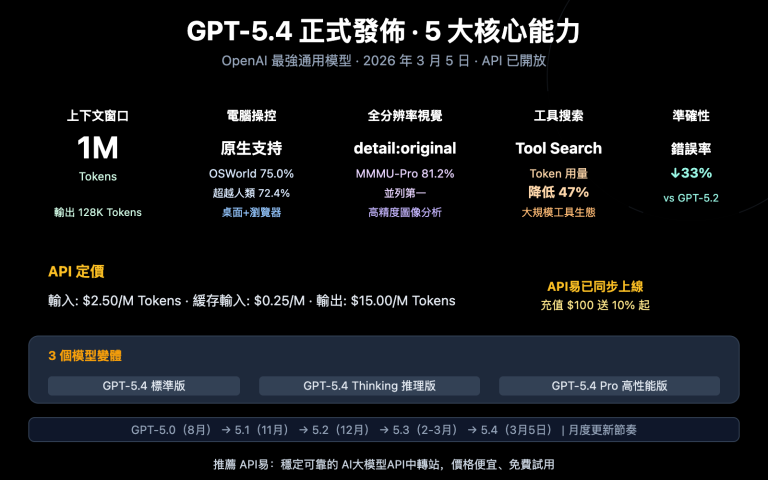
Task: Click the 電腦操控 heading
Action: click(251, 116)
